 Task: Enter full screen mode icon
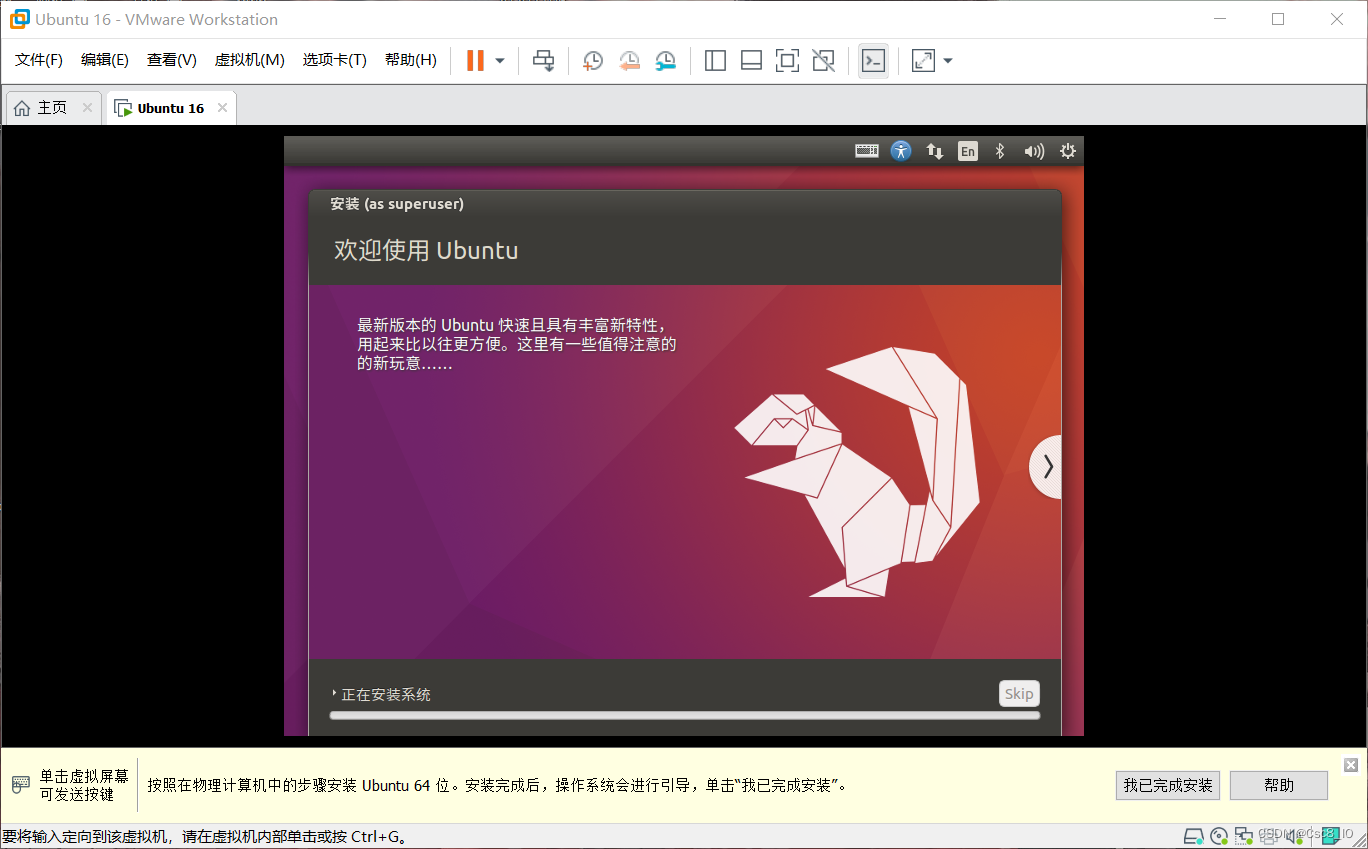pyautogui.click(x=787, y=61)
